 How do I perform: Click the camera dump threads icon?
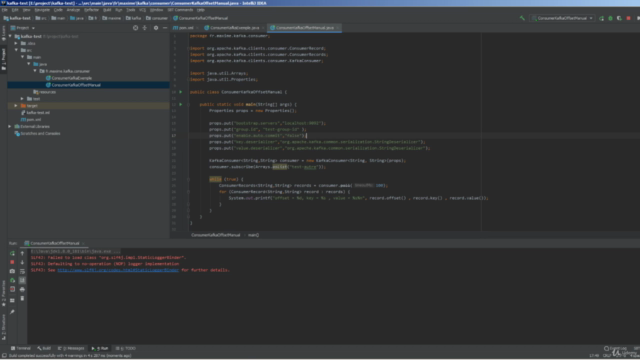click(12, 271)
